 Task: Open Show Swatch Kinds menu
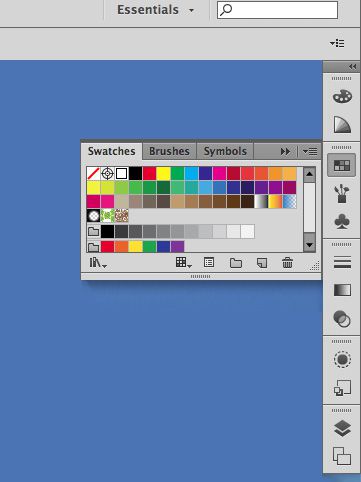pos(184,263)
